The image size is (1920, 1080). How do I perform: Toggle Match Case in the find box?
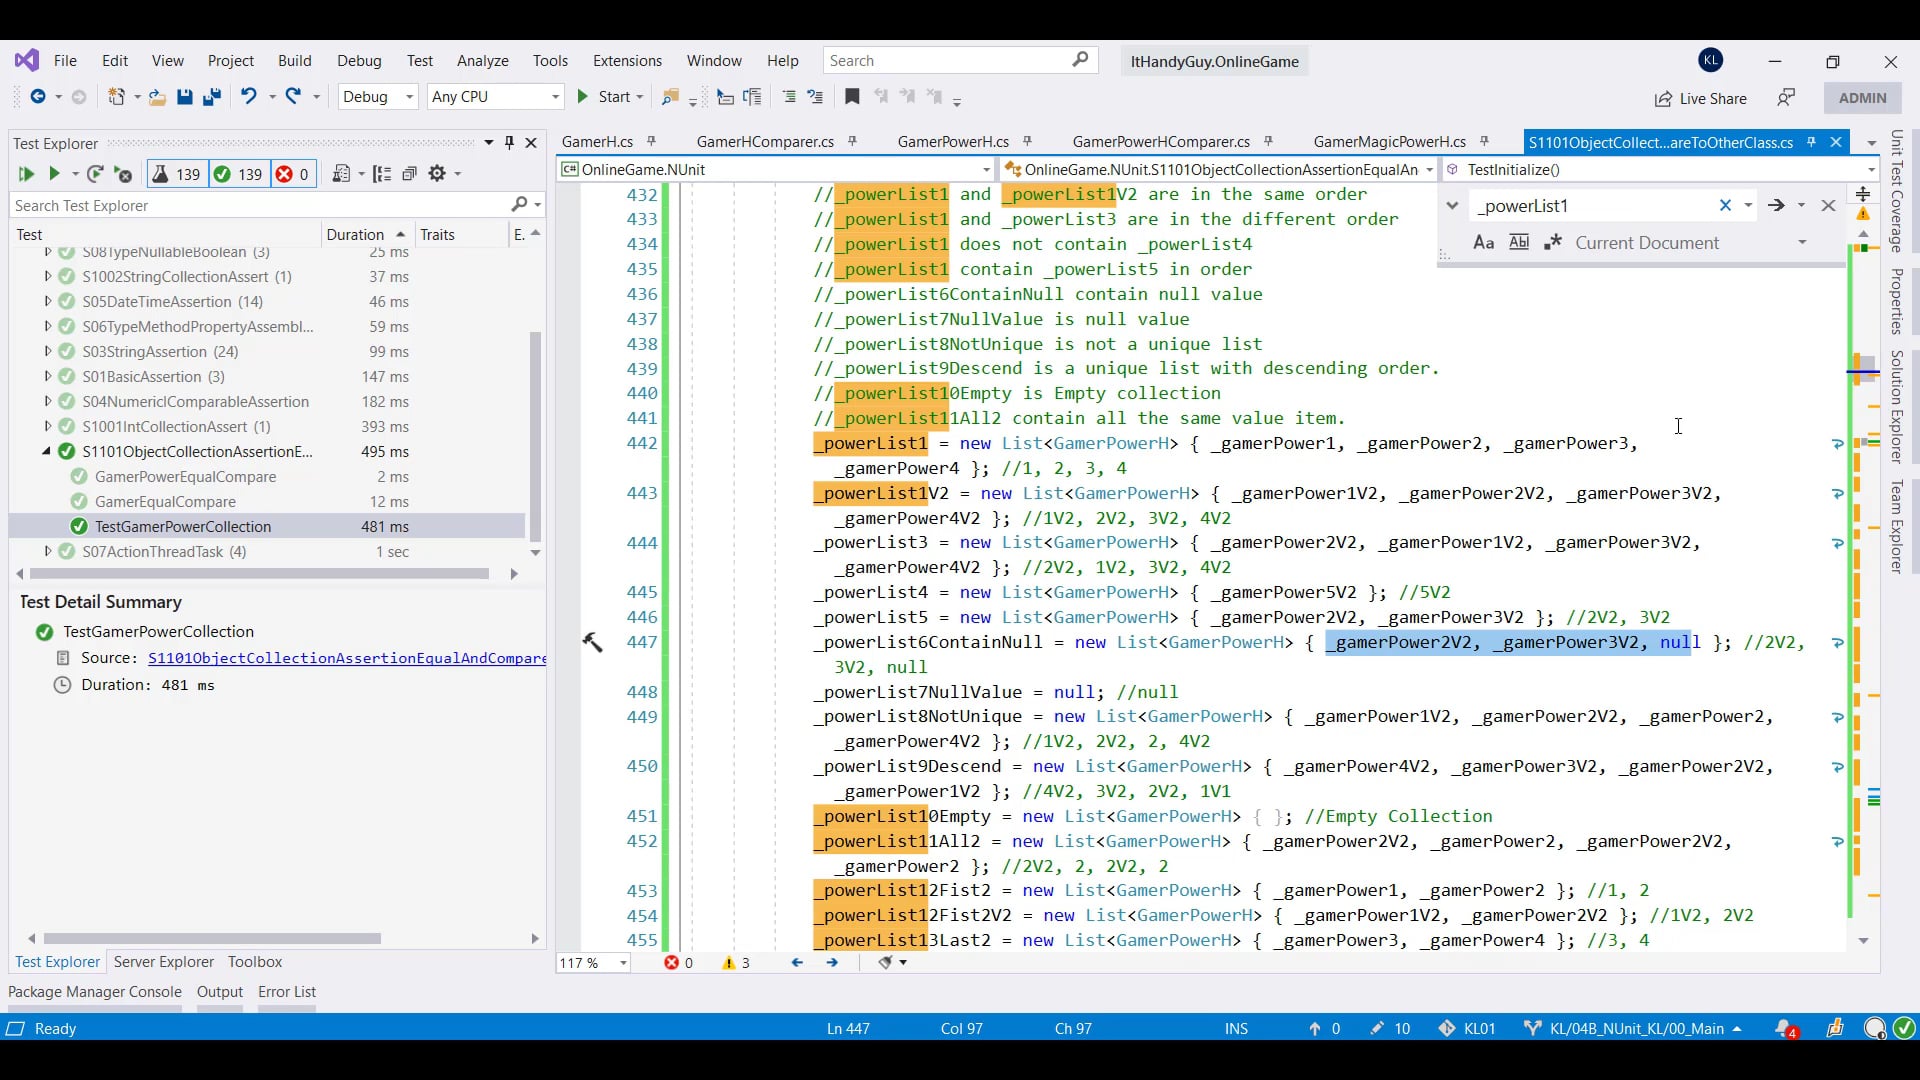[x=1483, y=243]
